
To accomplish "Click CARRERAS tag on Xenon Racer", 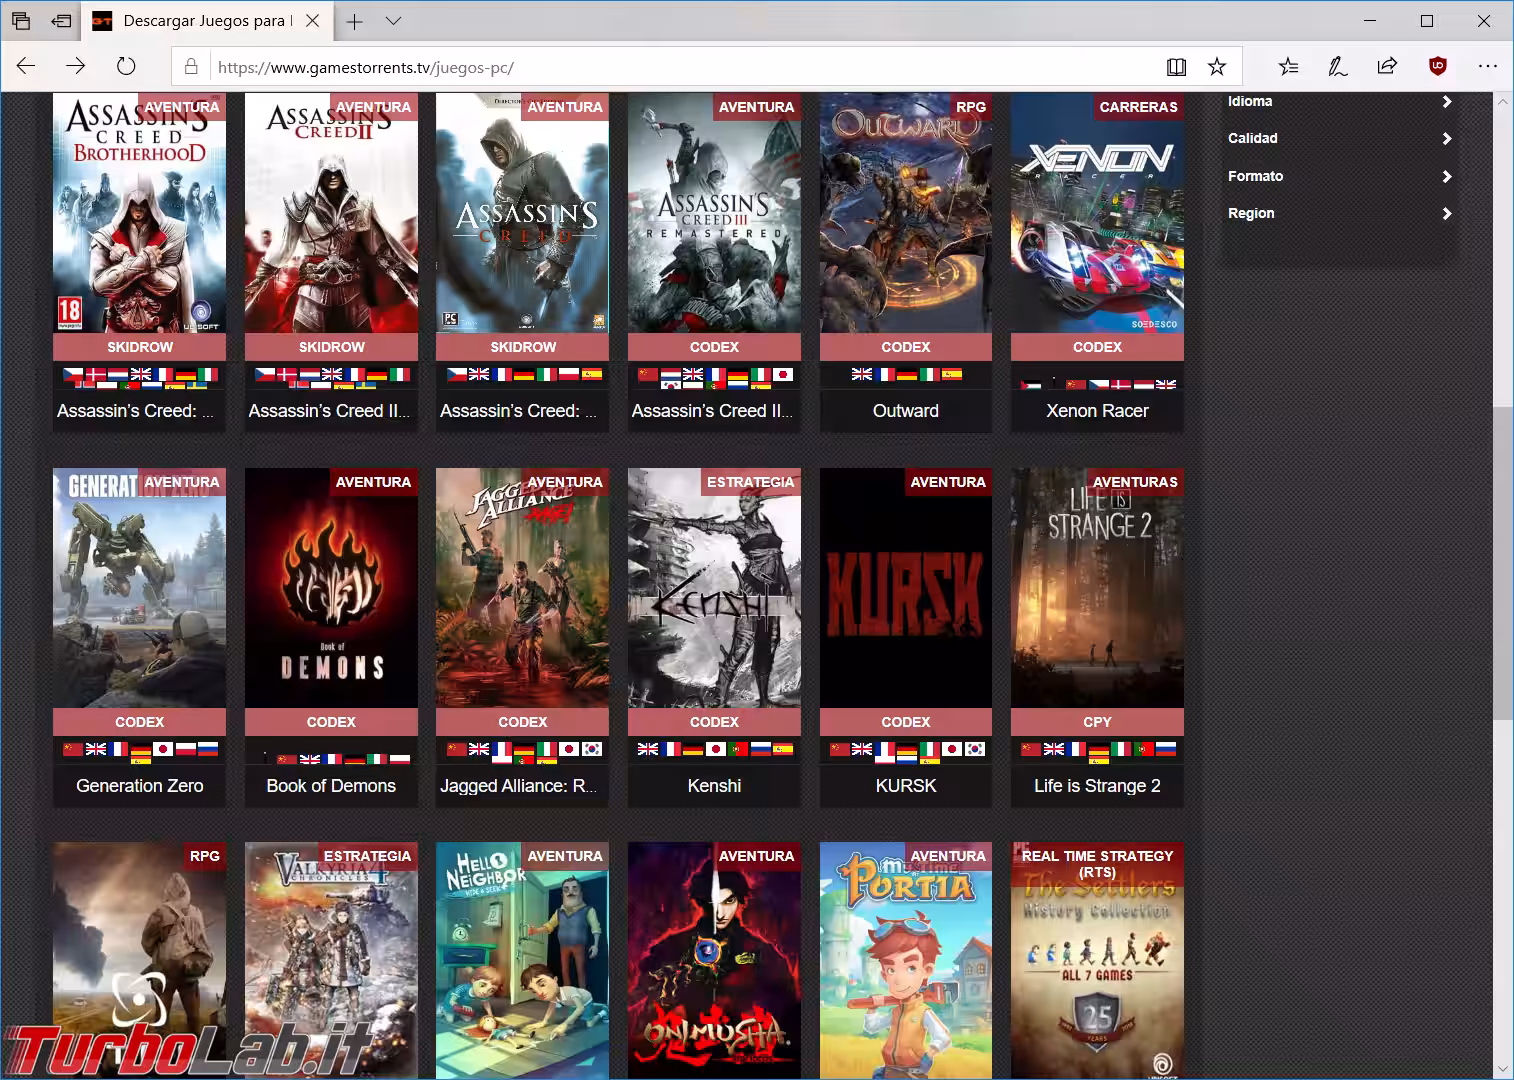I will pos(1138,107).
